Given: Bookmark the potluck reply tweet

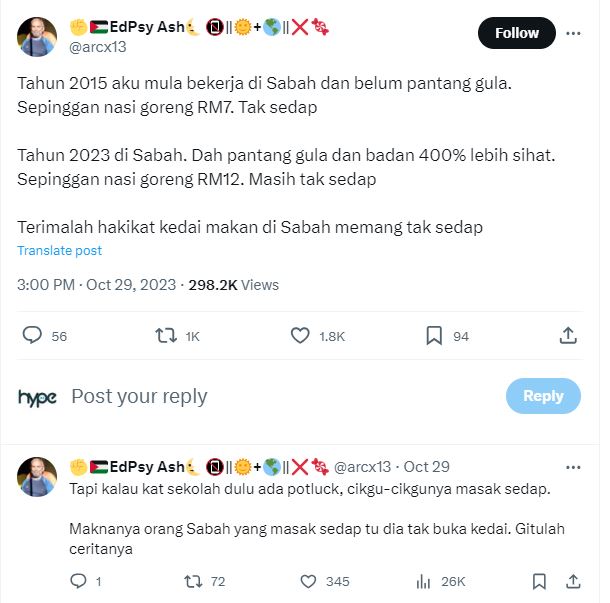Looking at the screenshot, I should pyautogui.click(x=539, y=581).
